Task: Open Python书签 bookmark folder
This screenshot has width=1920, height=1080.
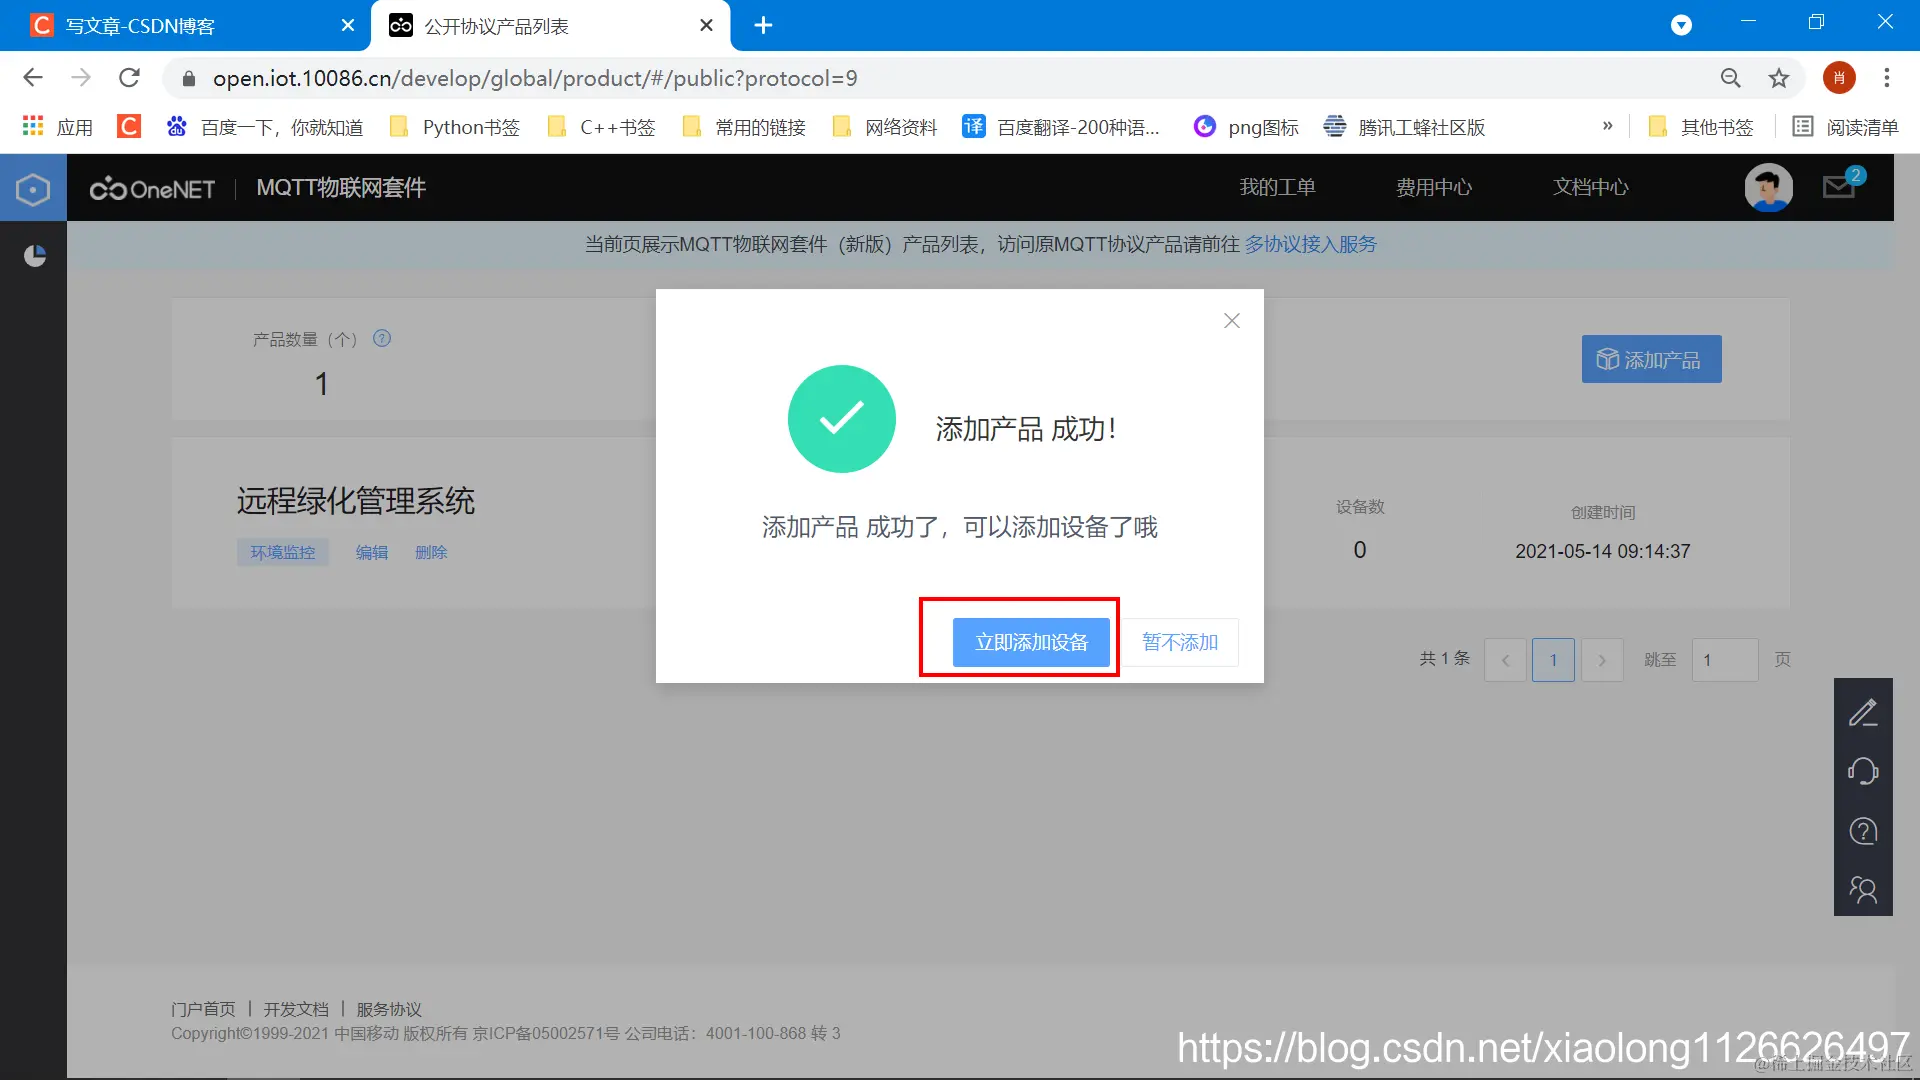Action: 455,127
